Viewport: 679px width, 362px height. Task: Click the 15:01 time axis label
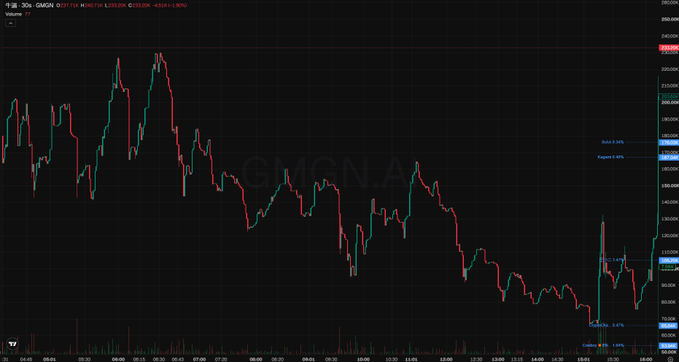583,359
